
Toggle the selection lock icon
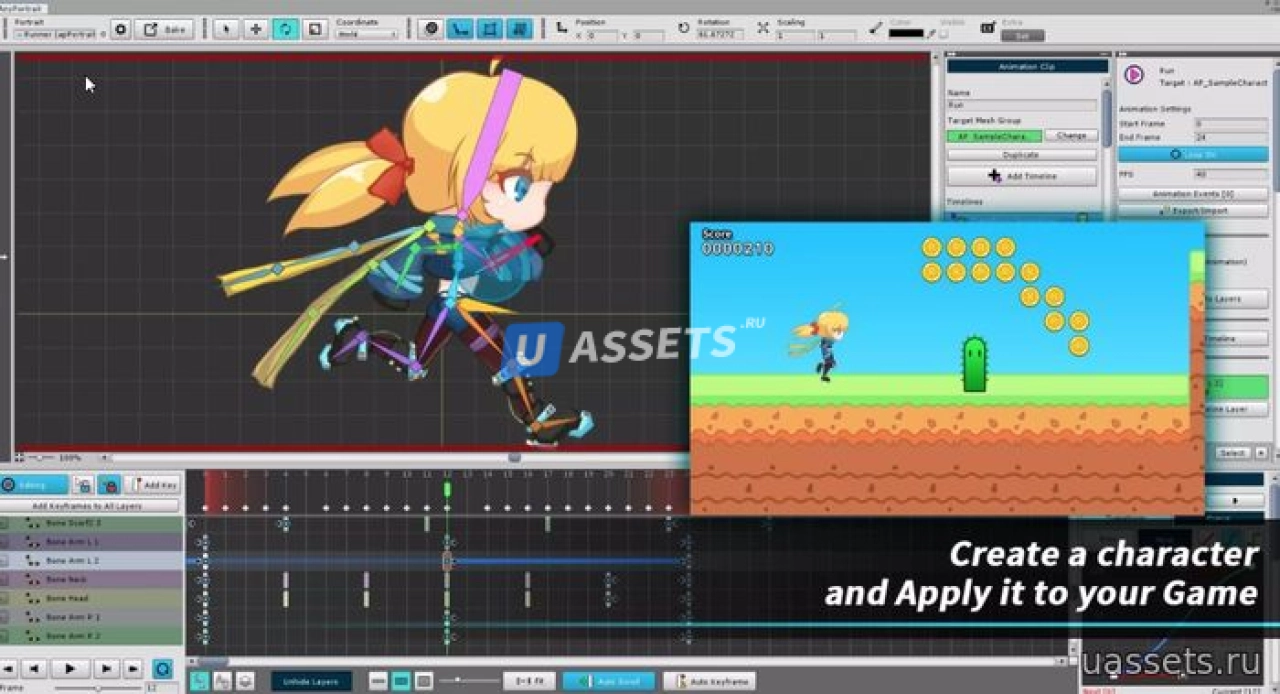pyautogui.click(x=83, y=484)
